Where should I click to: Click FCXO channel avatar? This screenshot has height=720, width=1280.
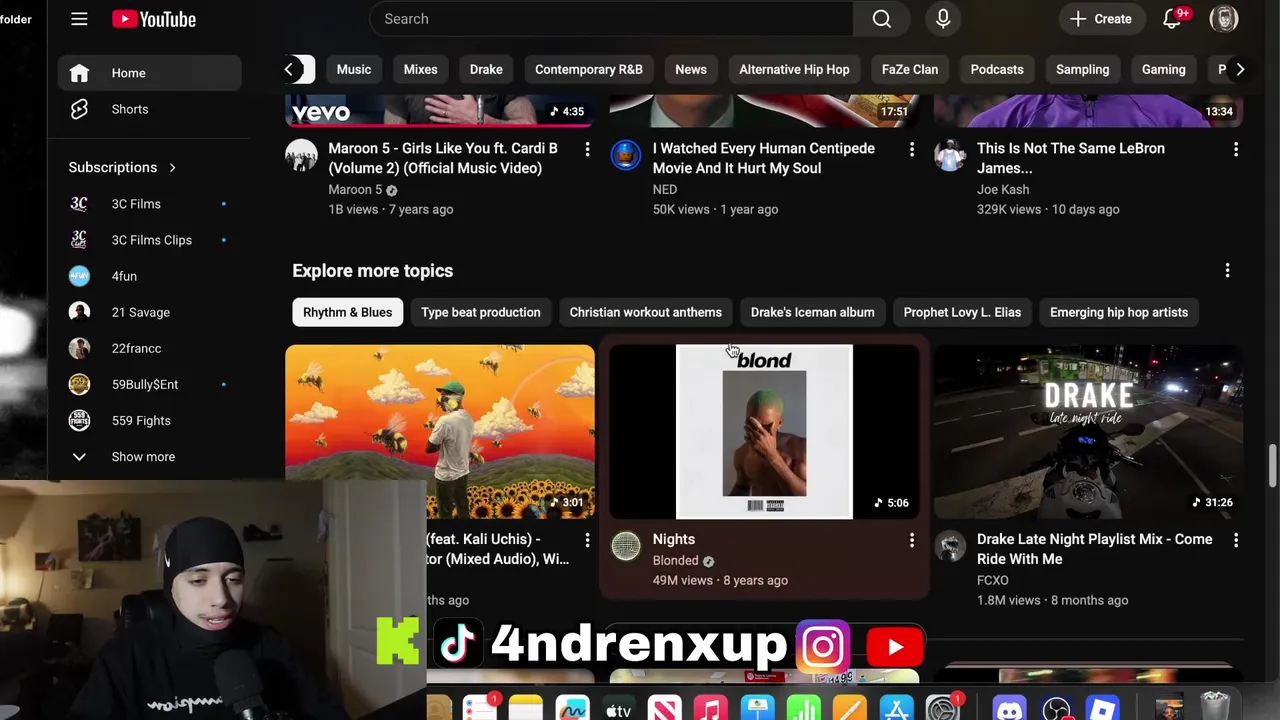pos(950,546)
